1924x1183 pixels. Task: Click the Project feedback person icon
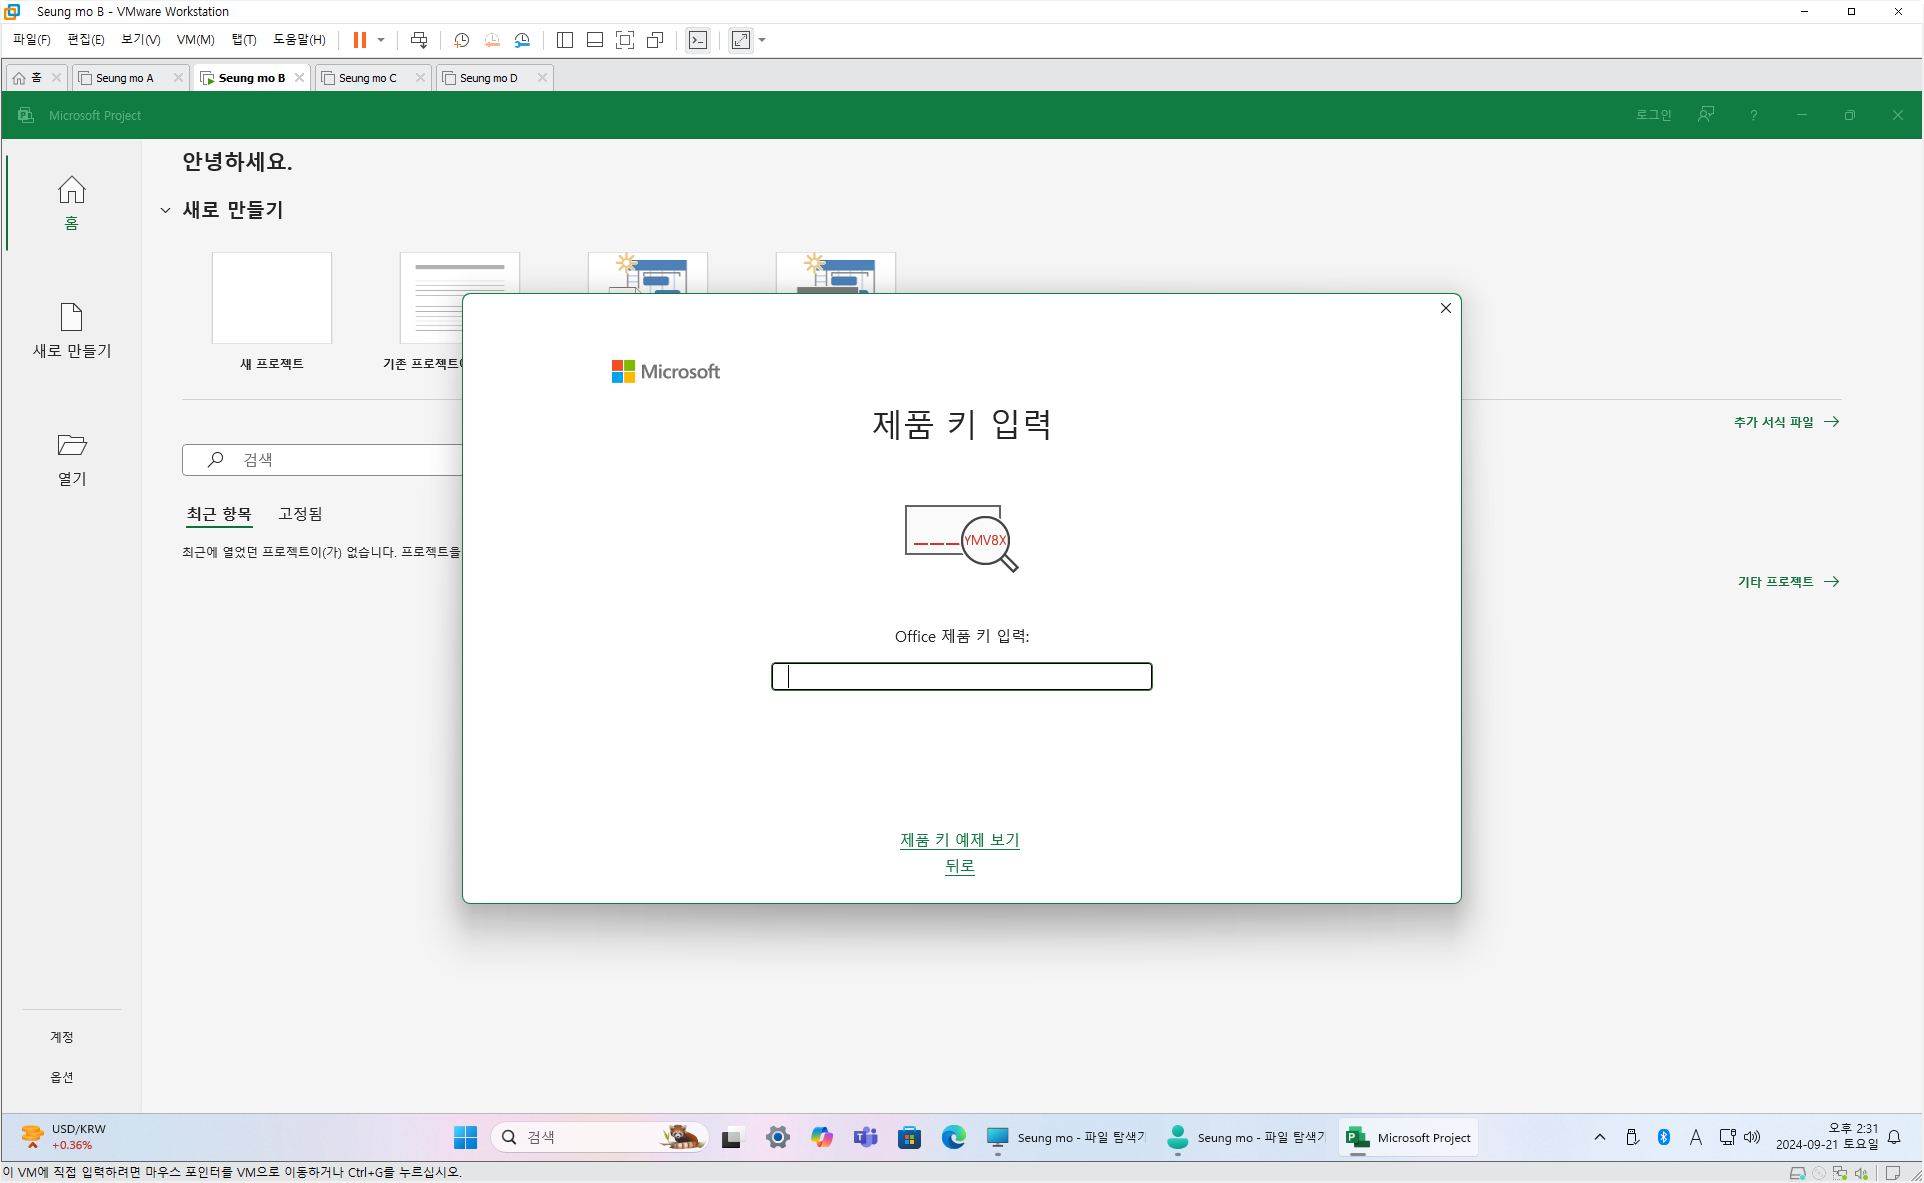tap(1706, 115)
